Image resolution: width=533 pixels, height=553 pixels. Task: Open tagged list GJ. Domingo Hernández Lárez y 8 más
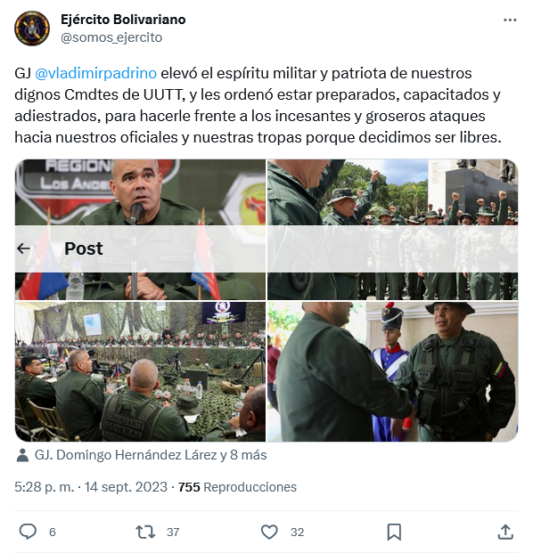(x=151, y=455)
